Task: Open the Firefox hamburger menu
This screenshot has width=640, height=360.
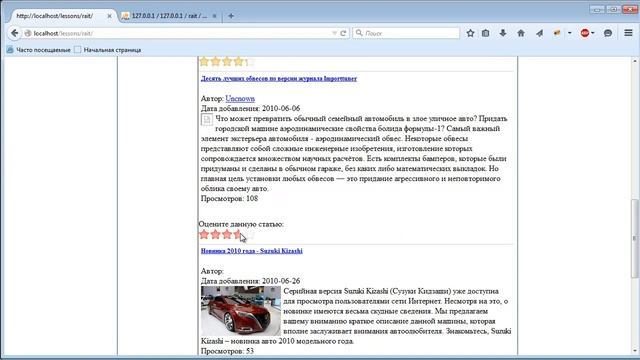Action: pyautogui.click(x=628, y=33)
